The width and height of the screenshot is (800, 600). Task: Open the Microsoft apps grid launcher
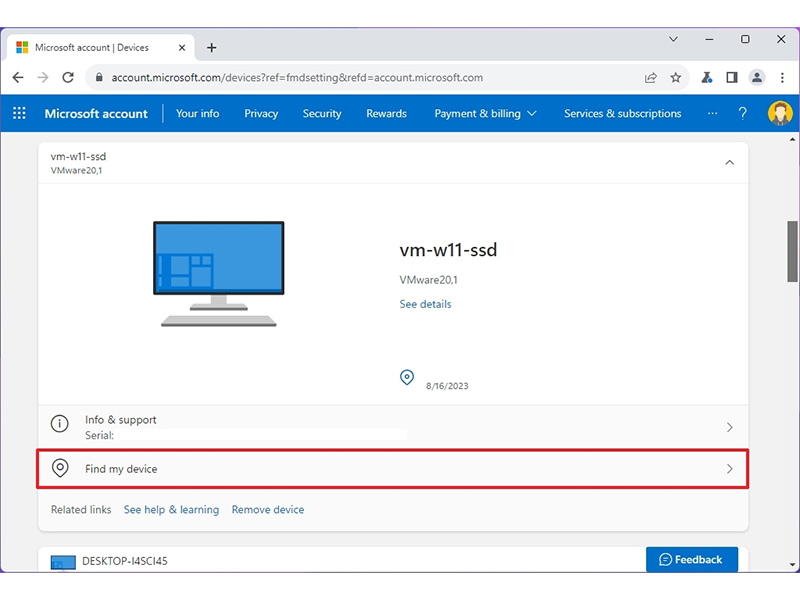coord(19,113)
